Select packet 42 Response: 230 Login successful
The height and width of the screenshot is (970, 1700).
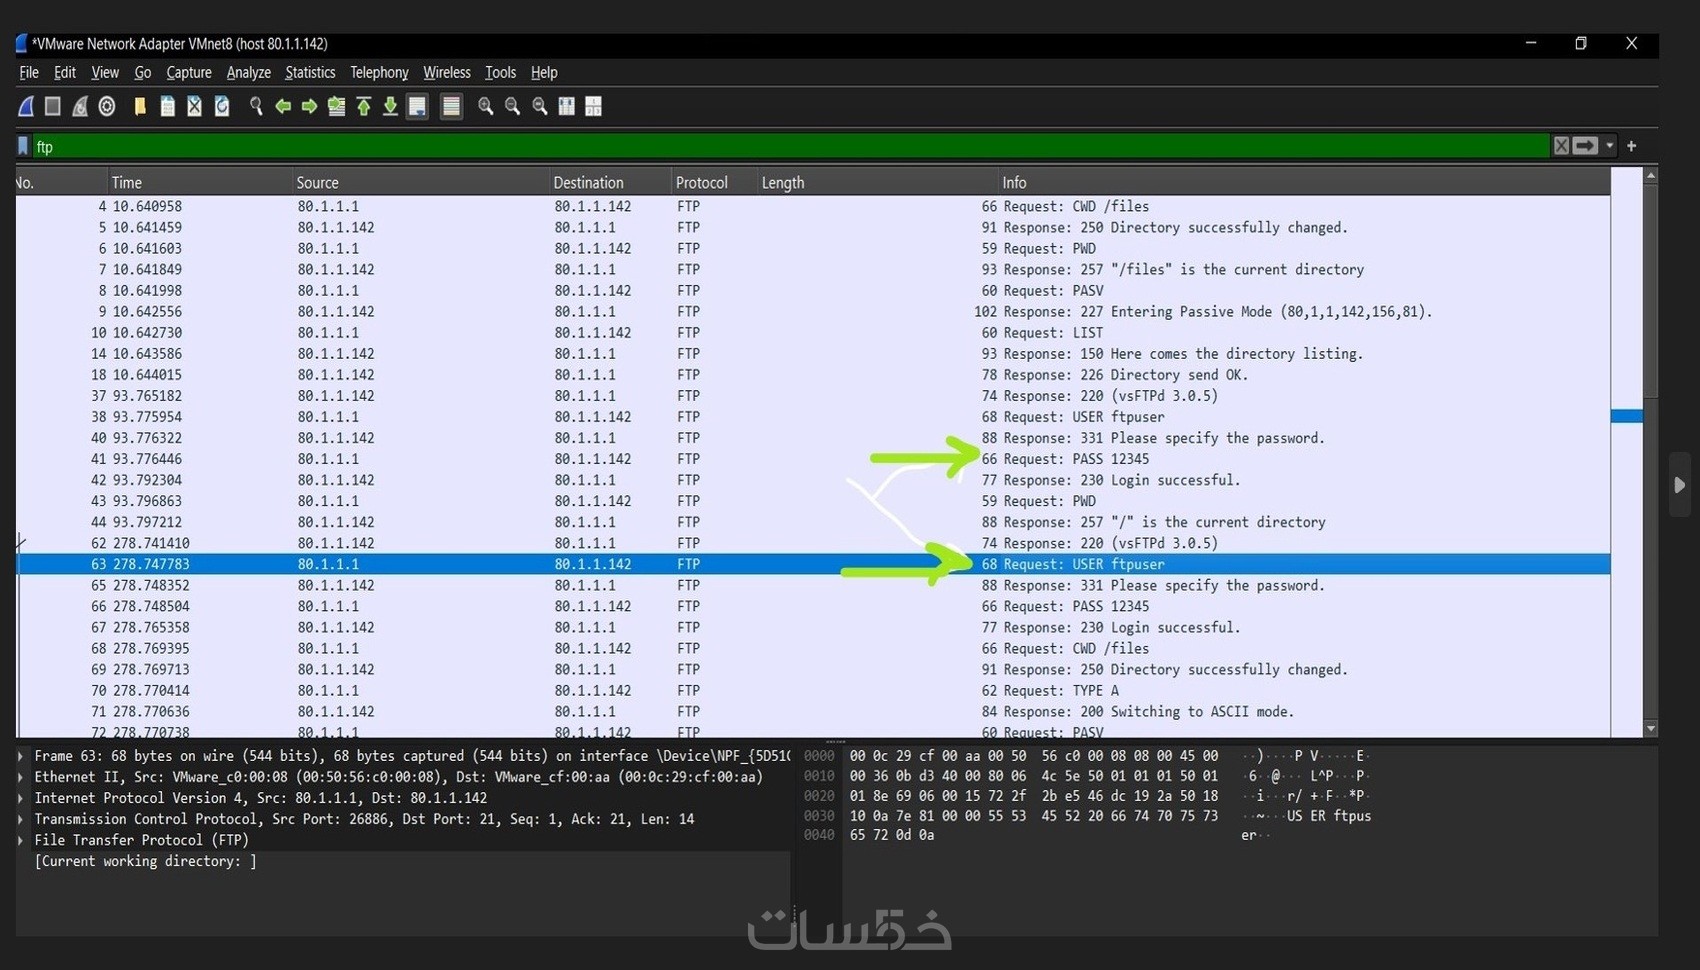pyautogui.click(x=813, y=480)
